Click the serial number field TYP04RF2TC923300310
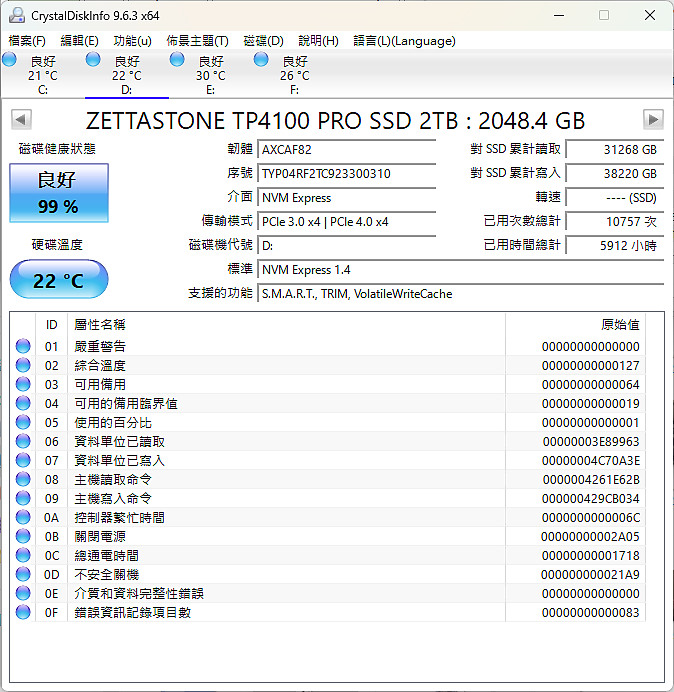The width and height of the screenshot is (674, 692). [x=347, y=173]
